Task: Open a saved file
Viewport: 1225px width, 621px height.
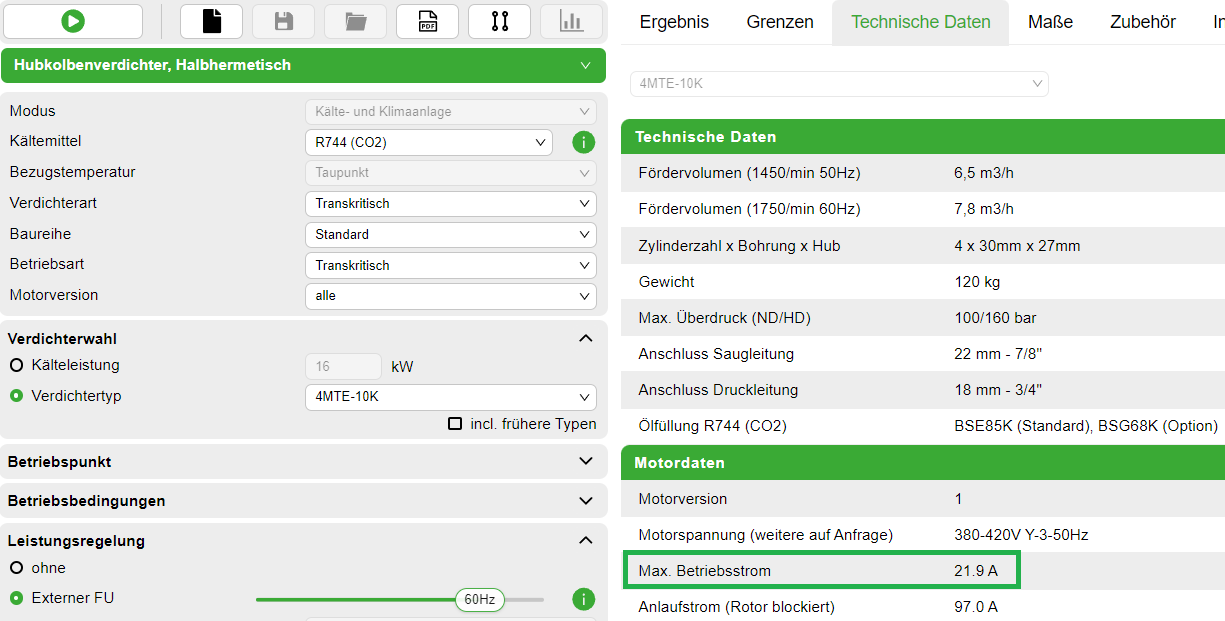Action: (355, 20)
